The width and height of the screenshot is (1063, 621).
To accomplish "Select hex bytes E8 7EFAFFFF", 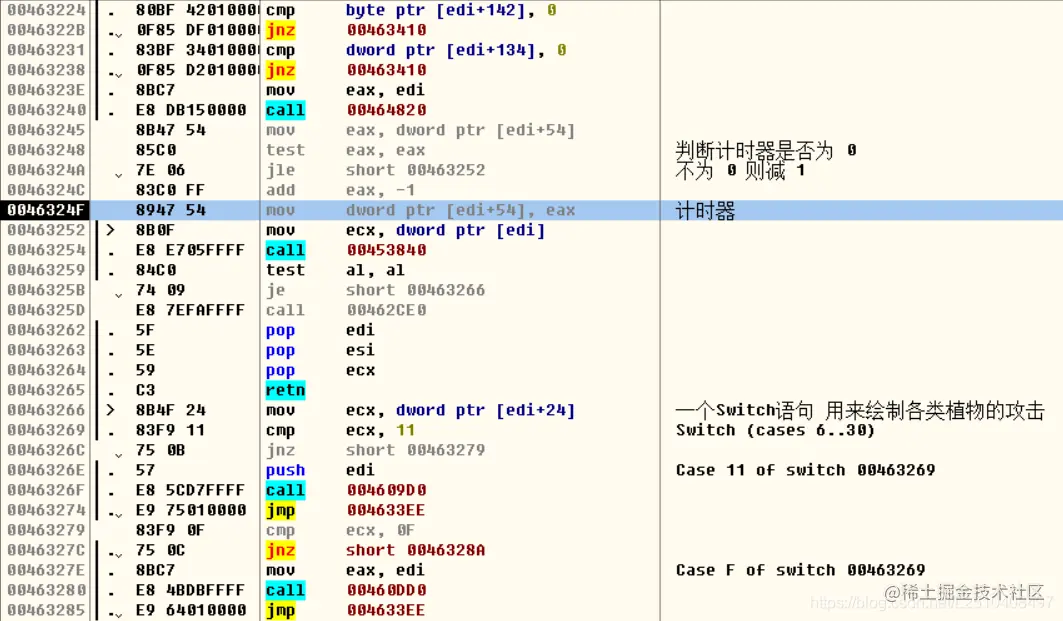I will 190,310.
